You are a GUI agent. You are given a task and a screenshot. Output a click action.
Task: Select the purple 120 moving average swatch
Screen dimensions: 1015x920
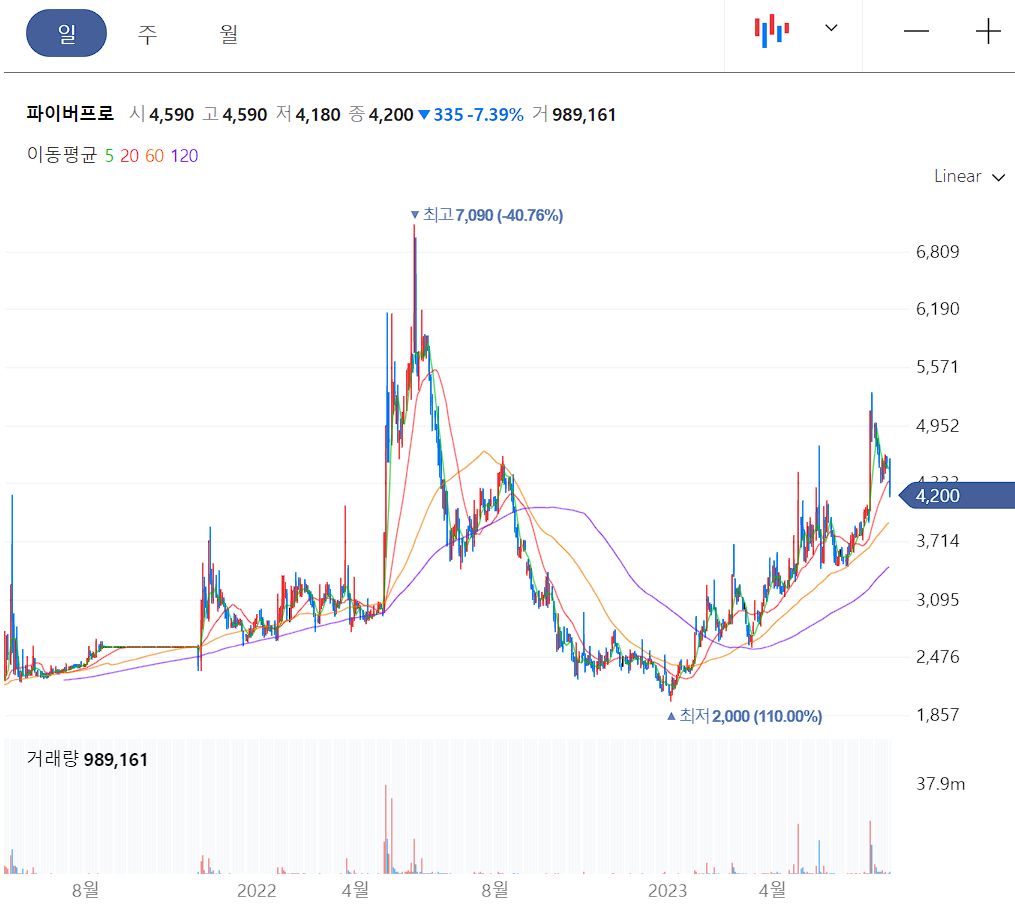coord(183,156)
